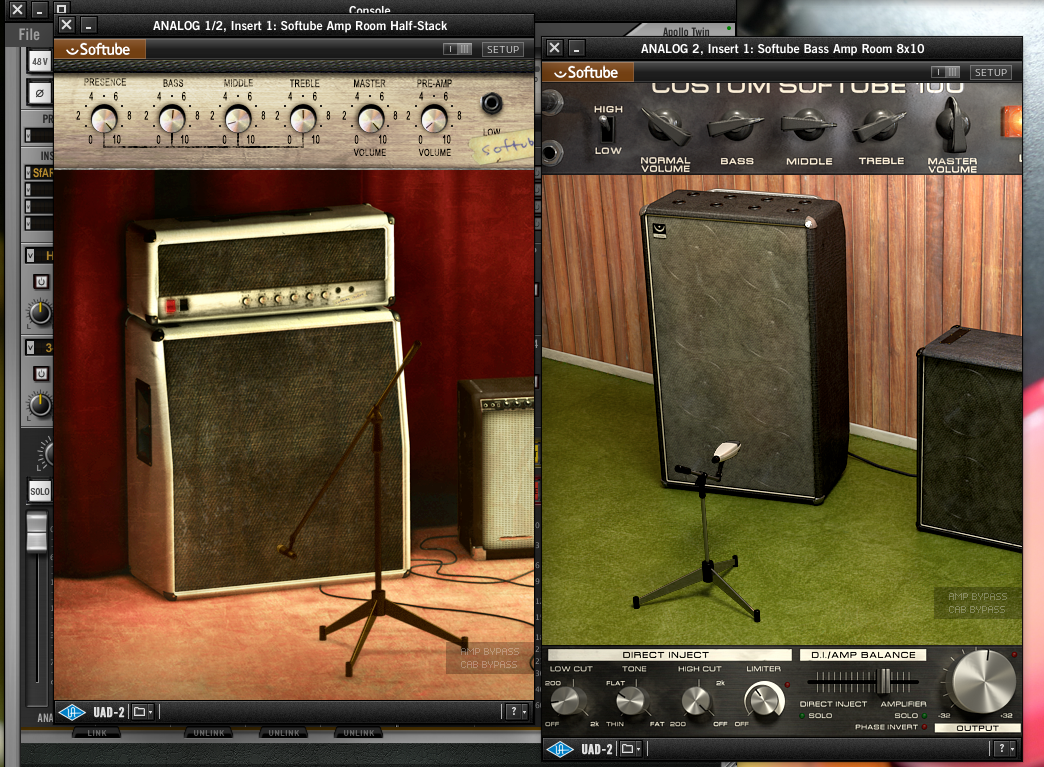Viewport: 1044px width, 767px height.
Task: Toggle the plugin power switch on the Half-Stack header
Action: [459, 48]
